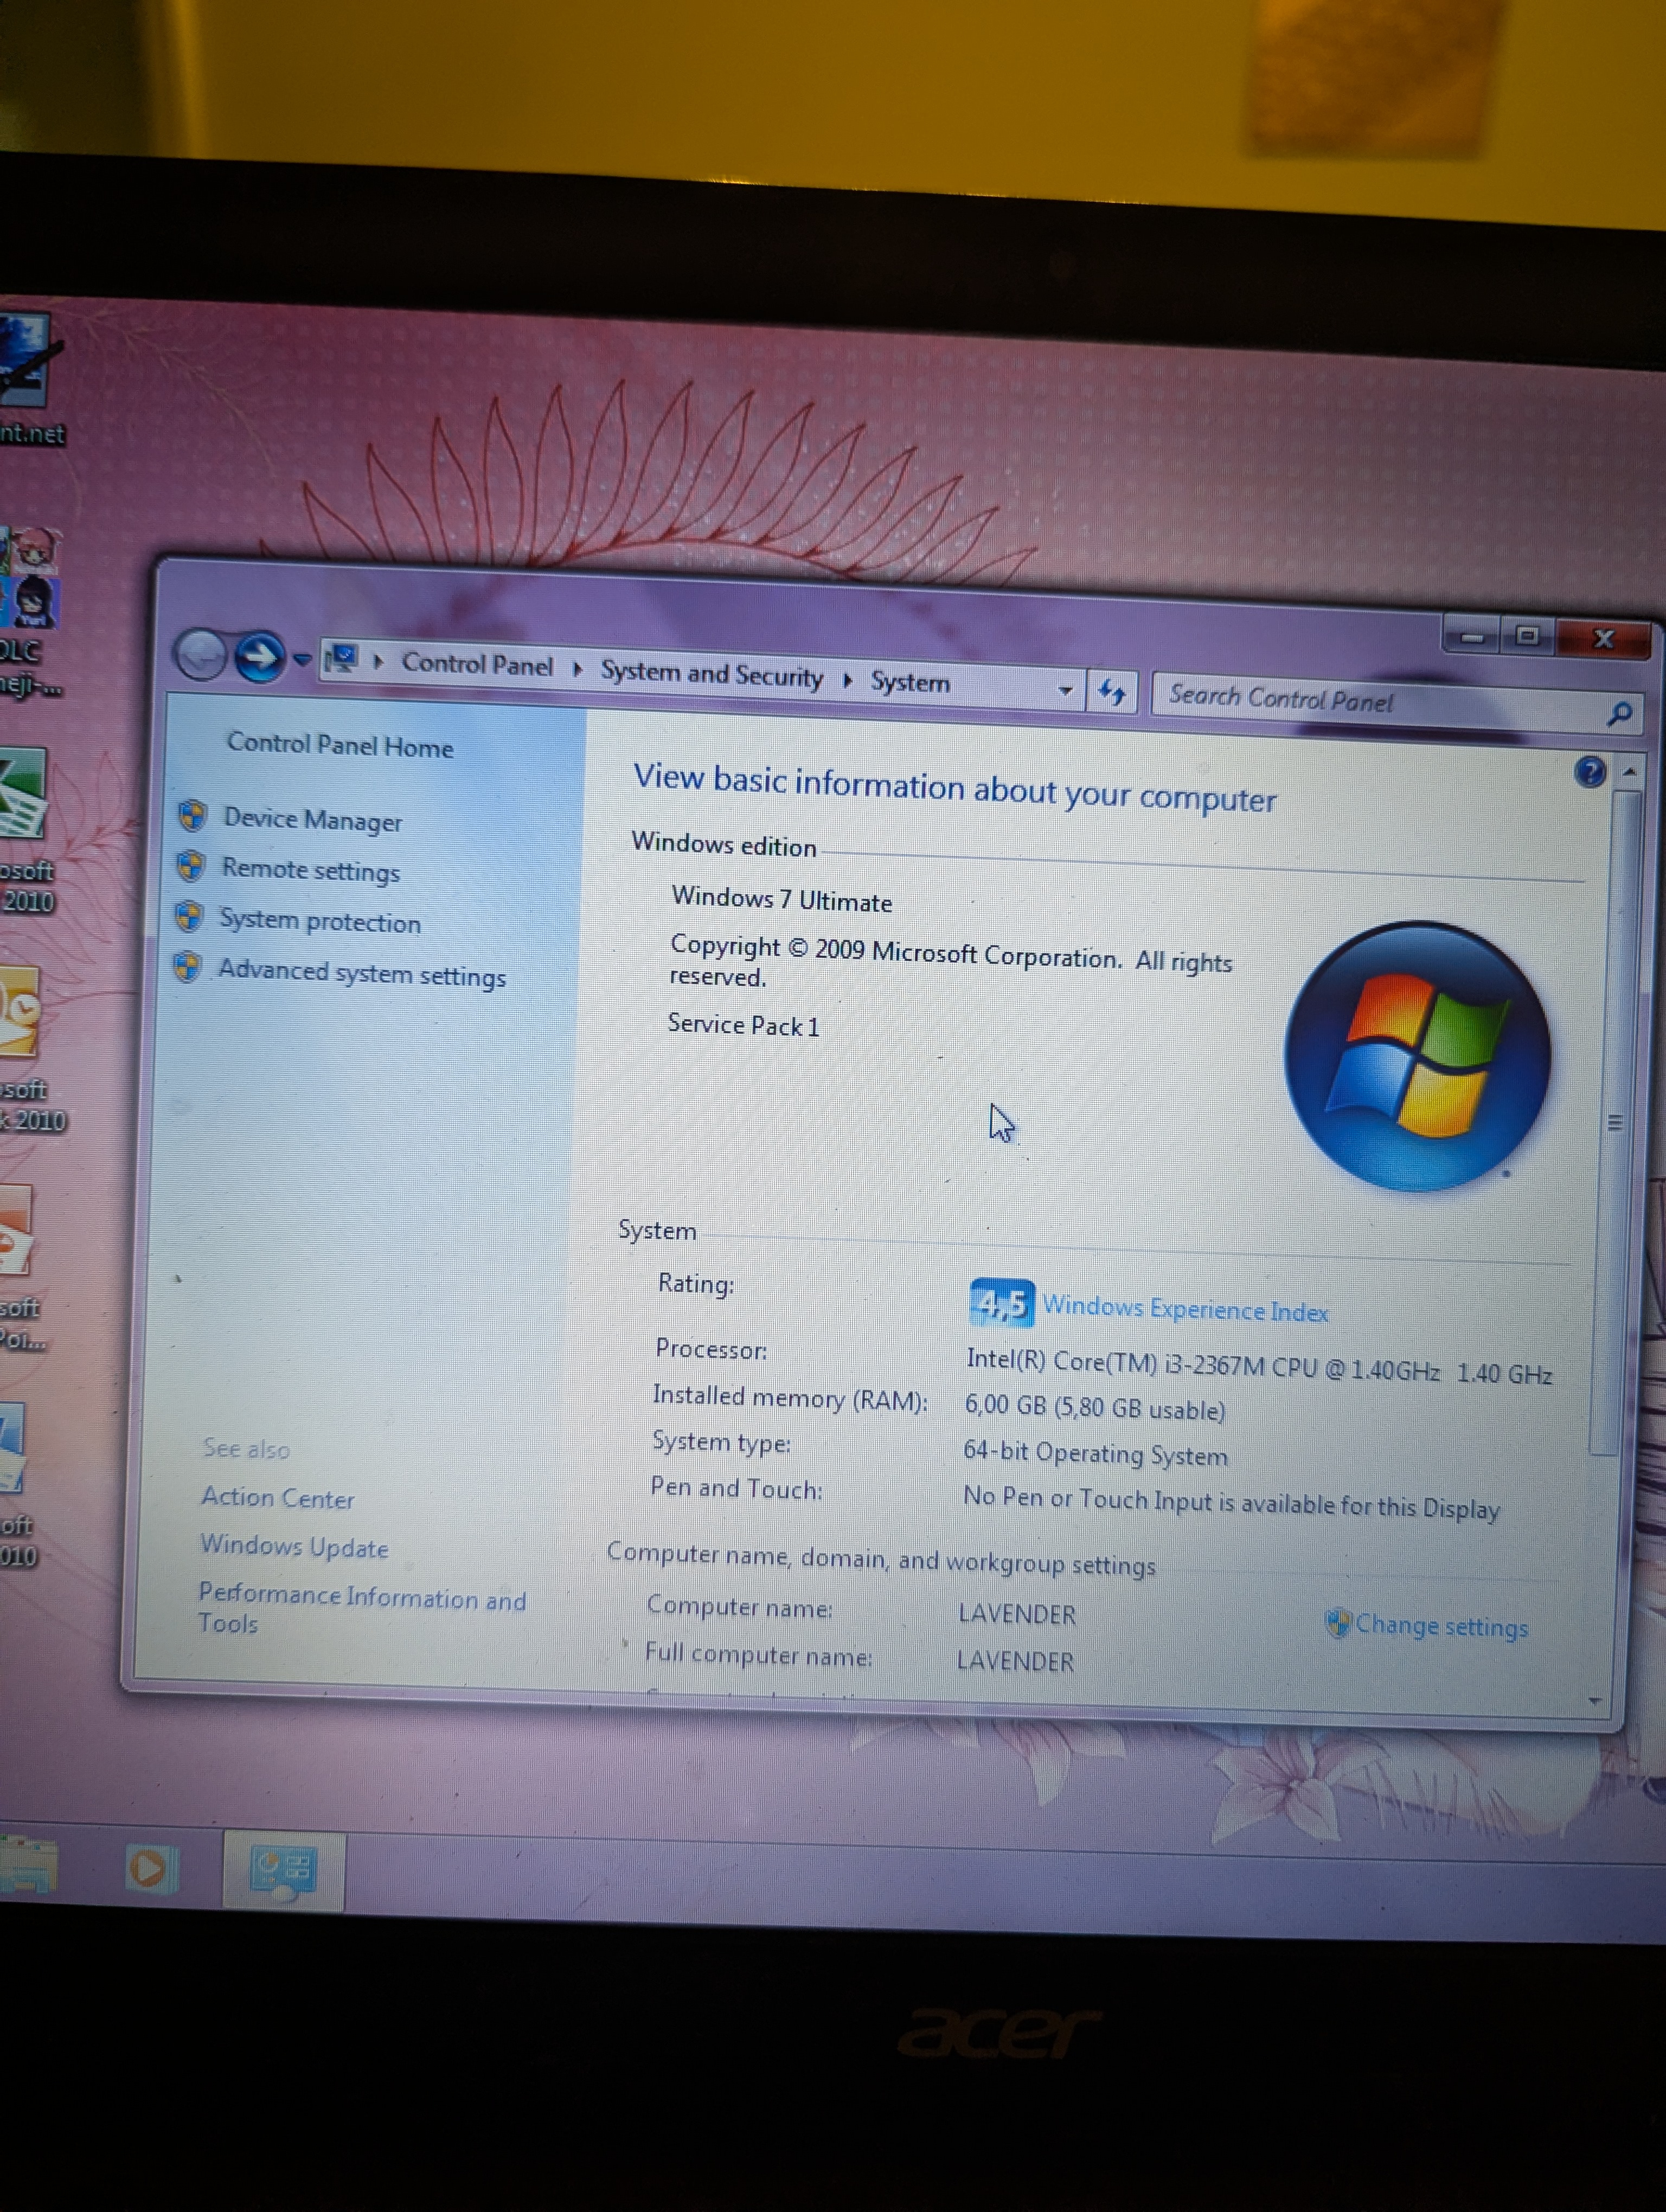Click the shield icon next to Change settings

pyautogui.click(x=1337, y=1622)
